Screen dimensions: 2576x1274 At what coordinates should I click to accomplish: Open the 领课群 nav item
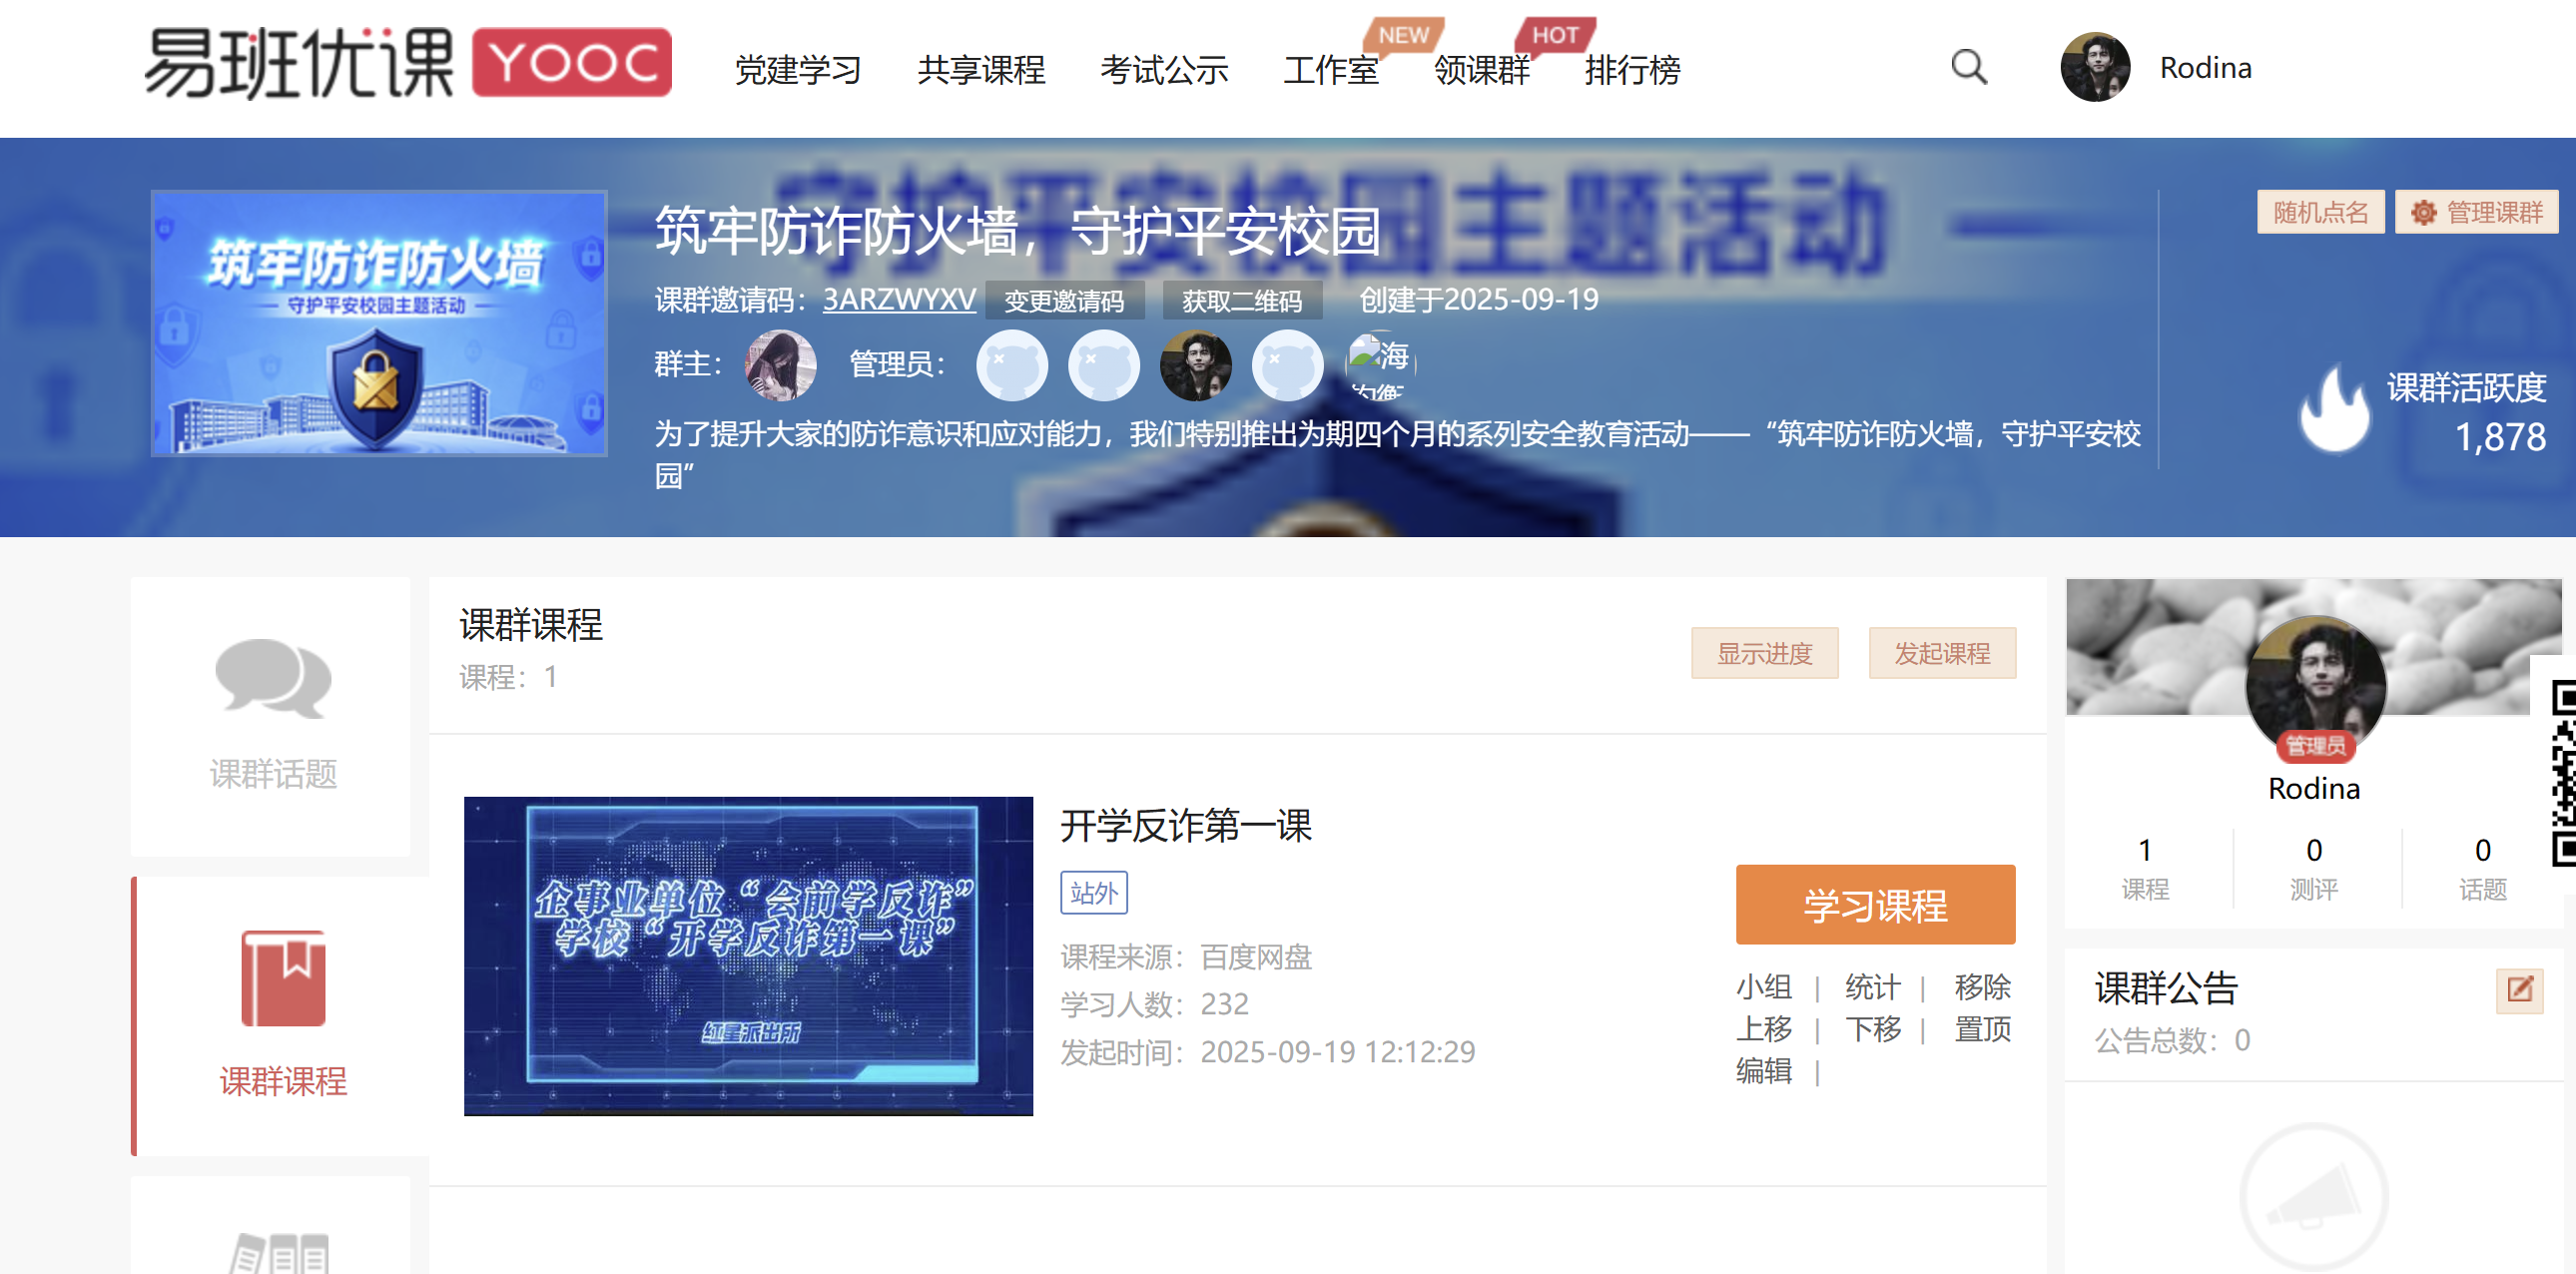[x=1481, y=70]
